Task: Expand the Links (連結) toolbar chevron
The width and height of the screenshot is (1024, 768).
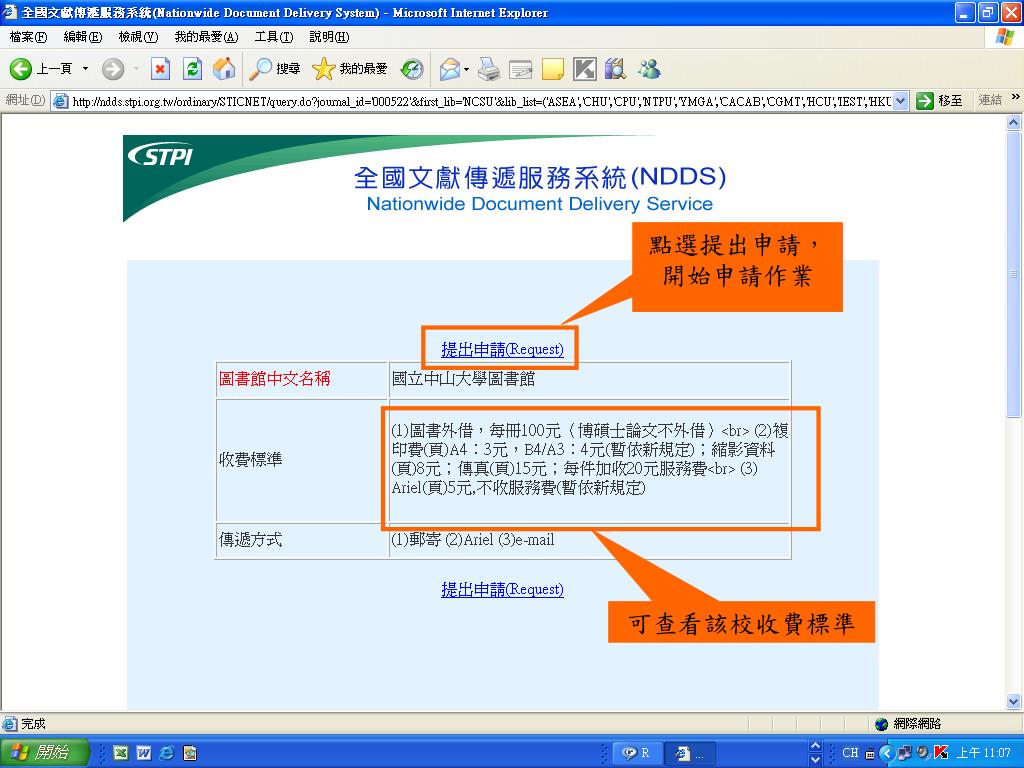Action: [x=1016, y=97]
